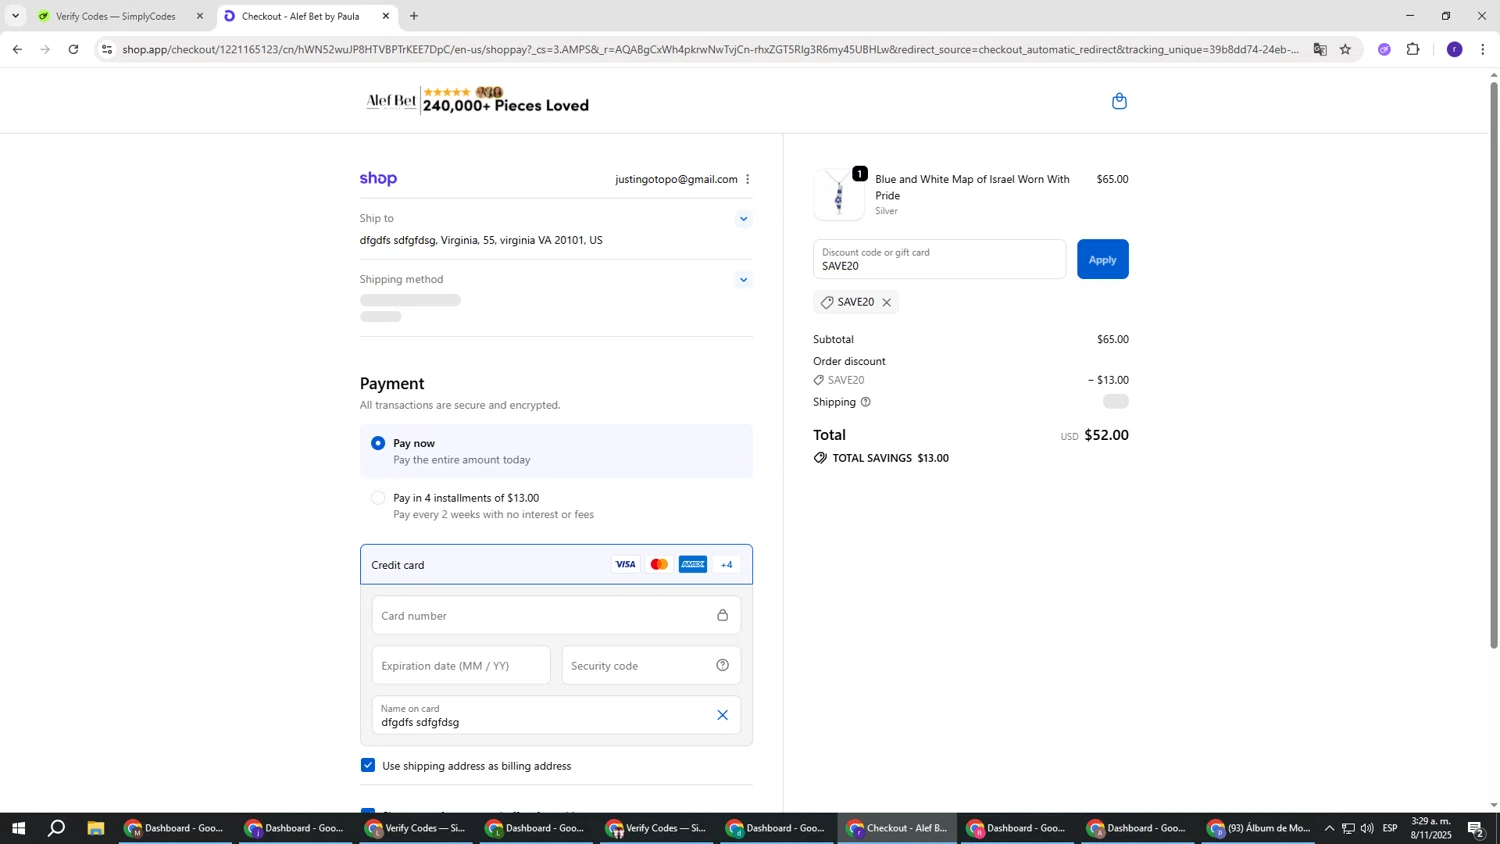Click the Visa card logo
This screenshot has height=844, width=1500.
[x=625, y=565]
